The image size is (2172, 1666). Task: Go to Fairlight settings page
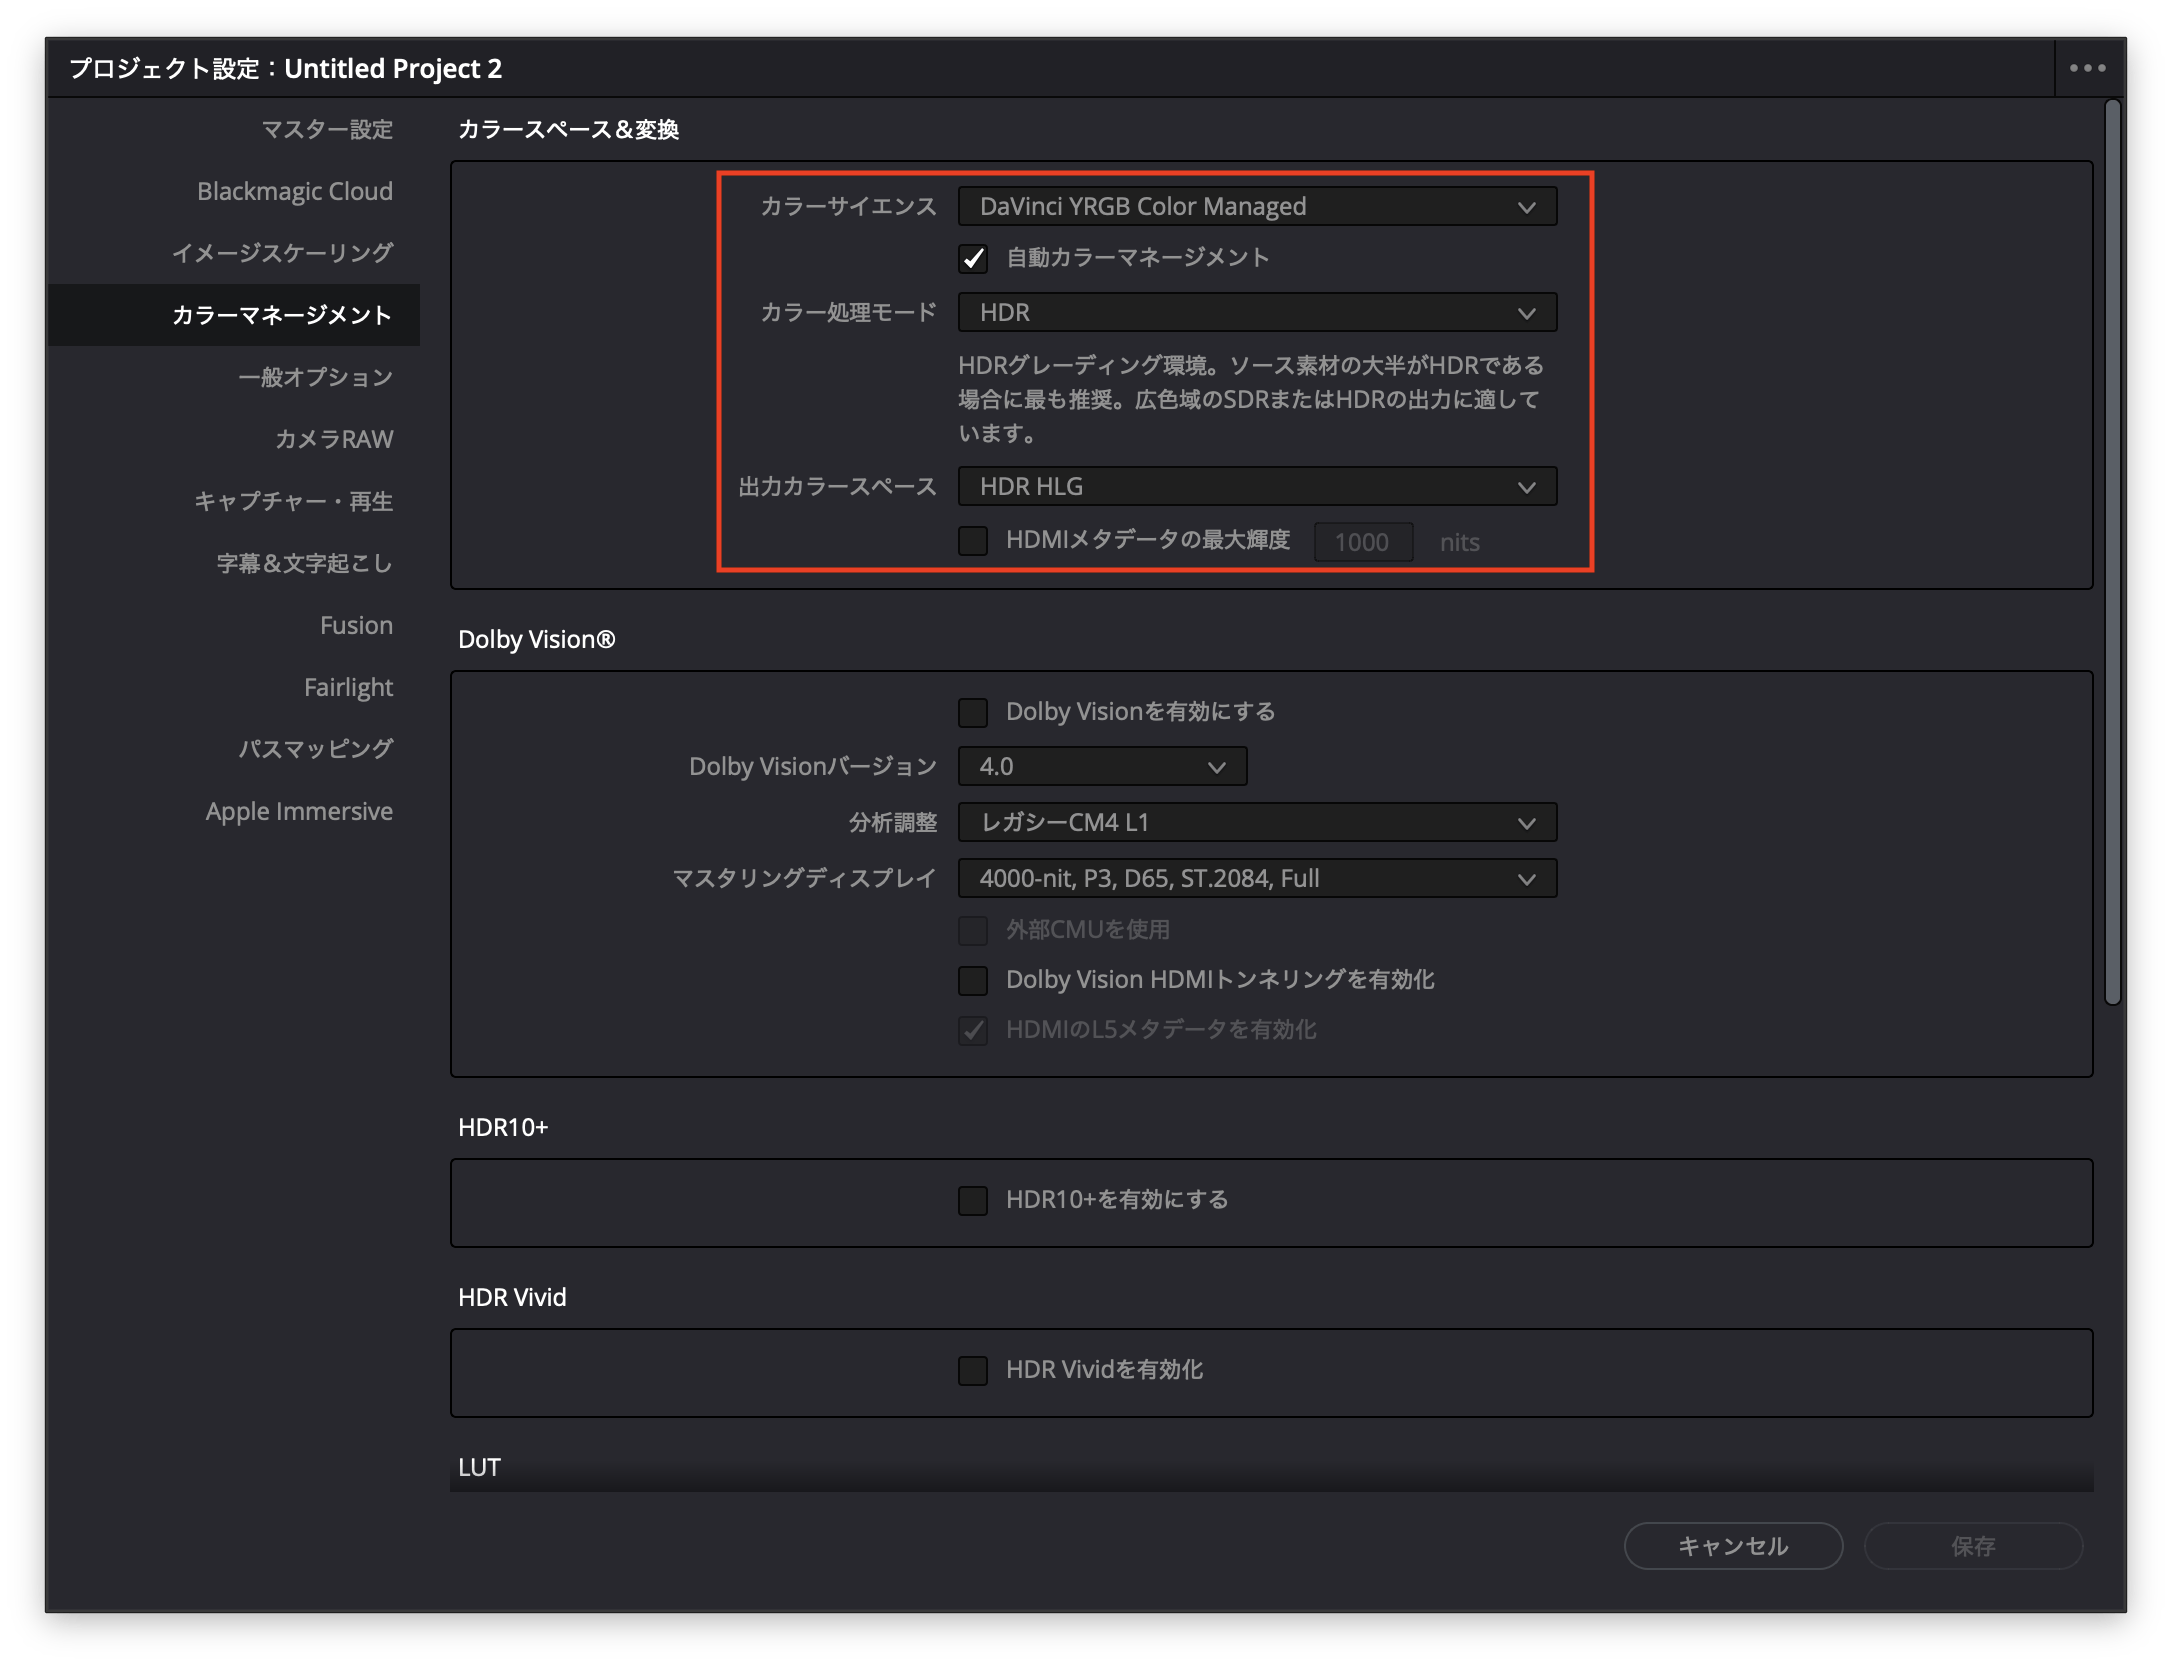click(x=349, y=687)
